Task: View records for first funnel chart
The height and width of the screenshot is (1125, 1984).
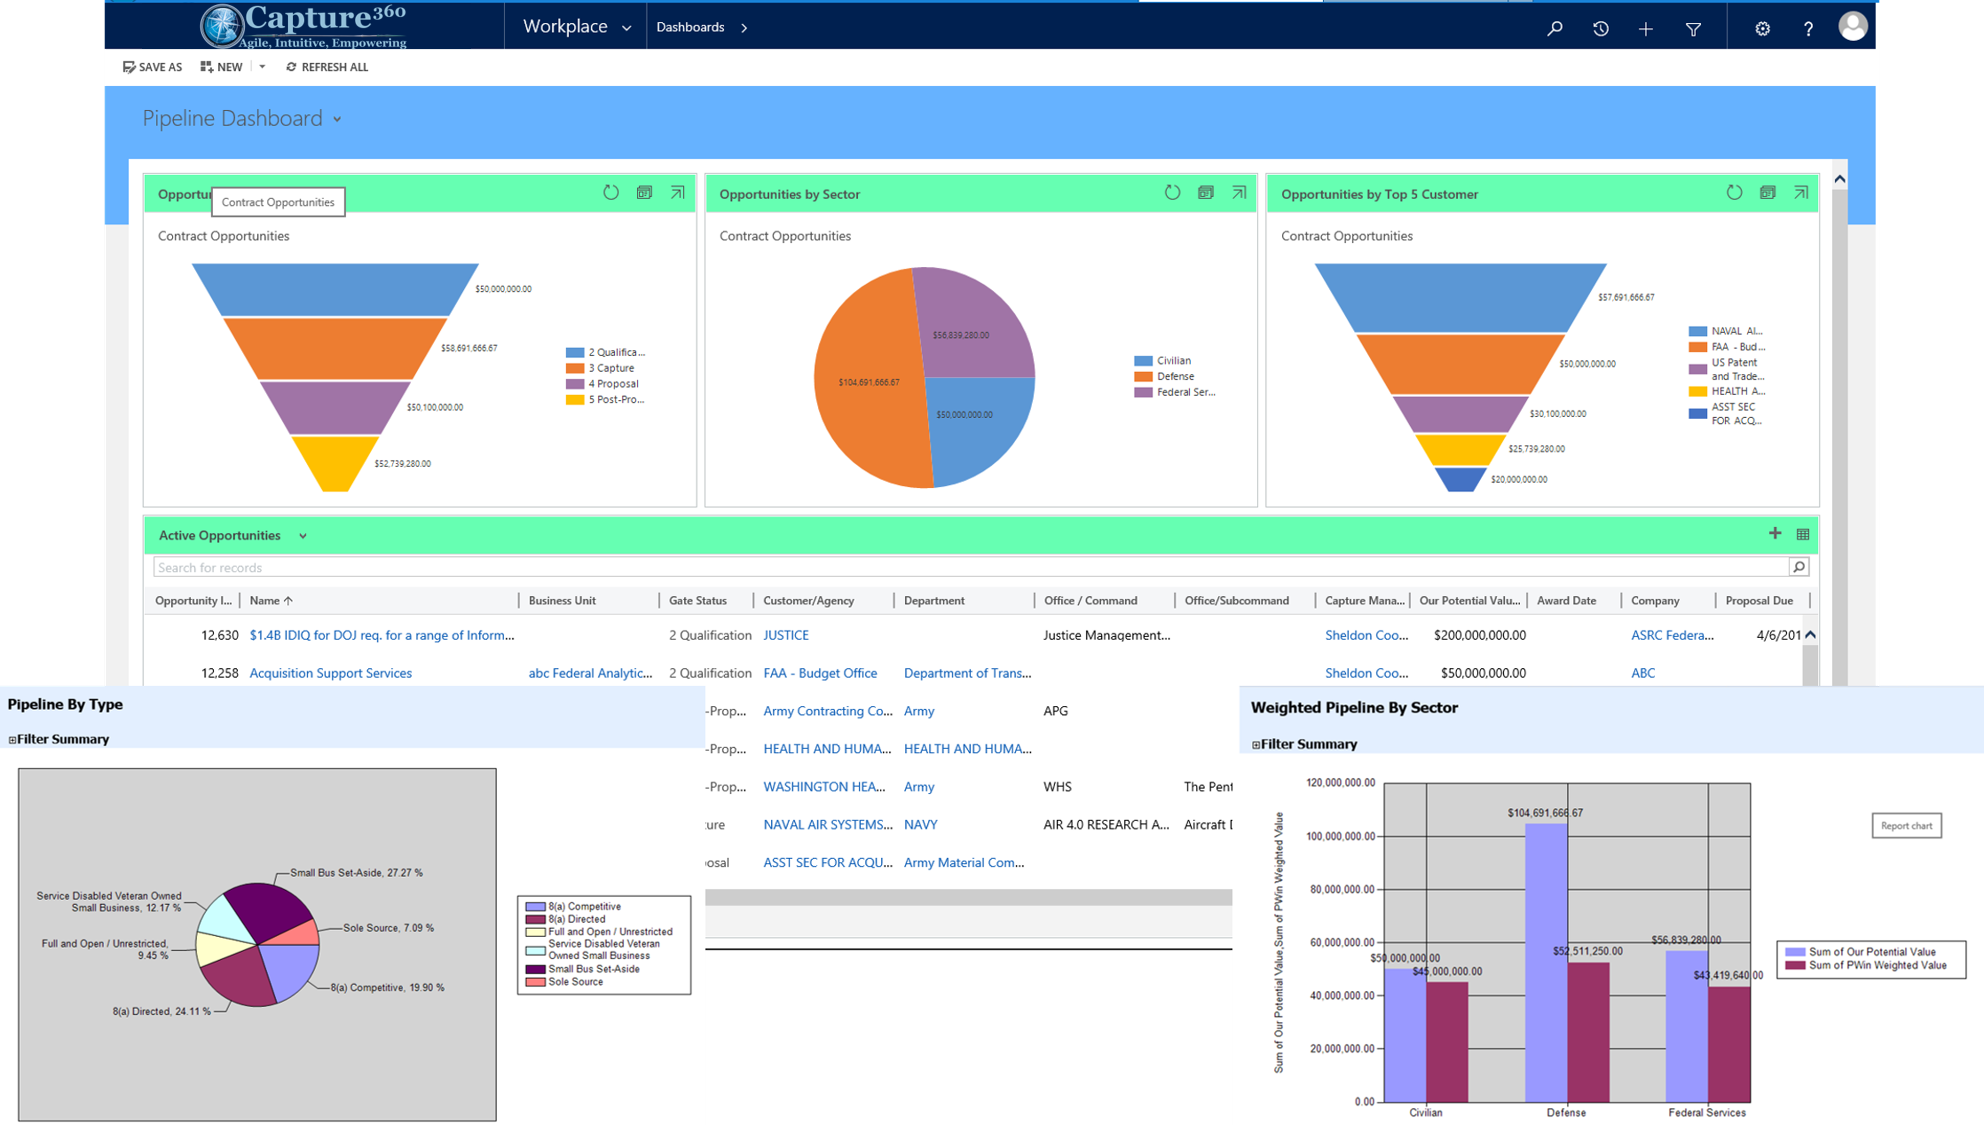Action: click(x=644, y=192)
